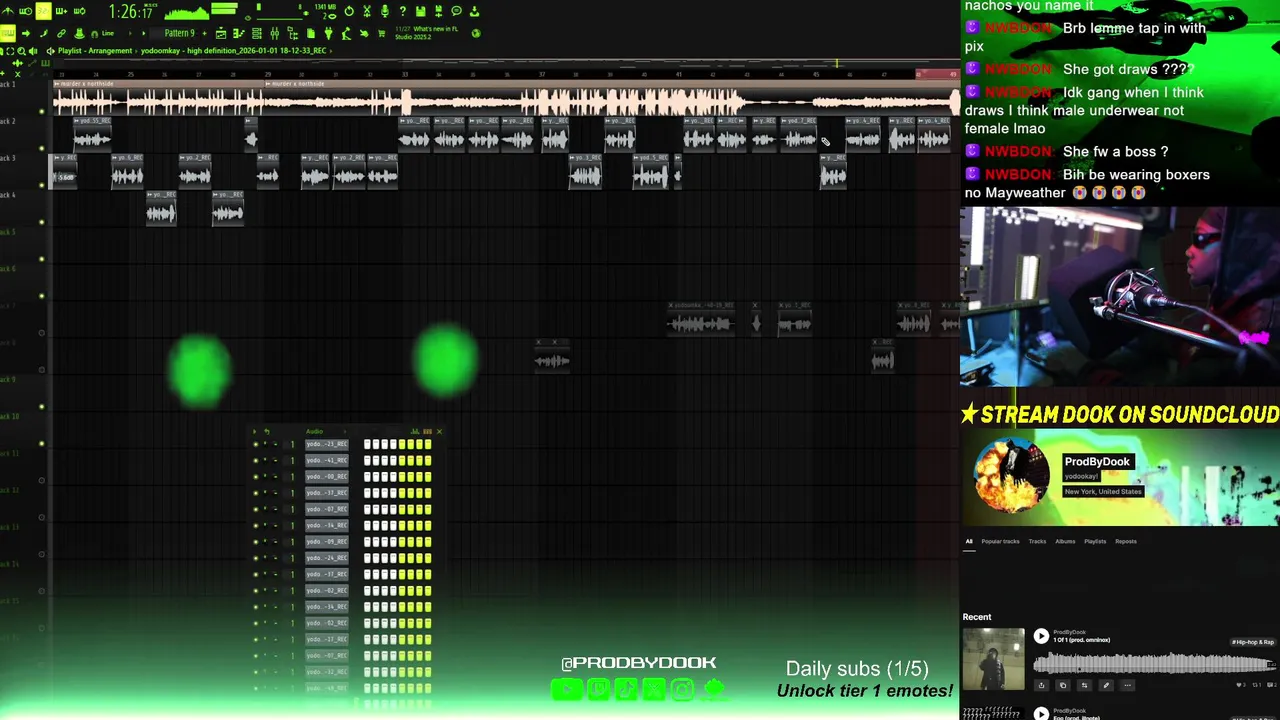Screen dimensions: 1280x720
Task: Click the zoom magnifier icon in playlist toolbar
Action: tap(21, 50)
